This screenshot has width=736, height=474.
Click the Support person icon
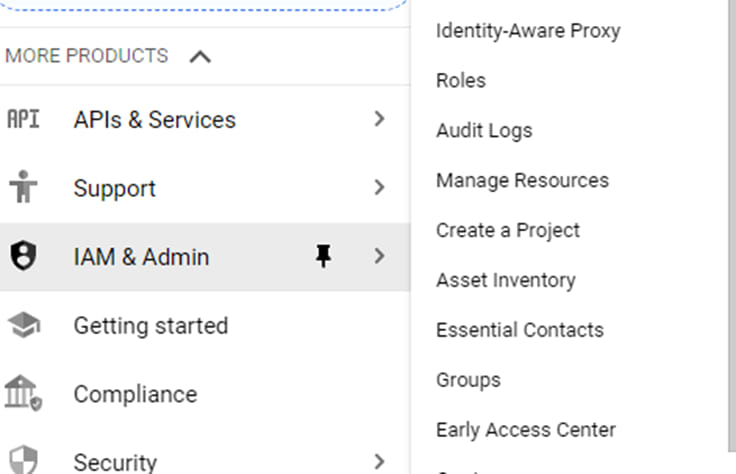point(23,187)
